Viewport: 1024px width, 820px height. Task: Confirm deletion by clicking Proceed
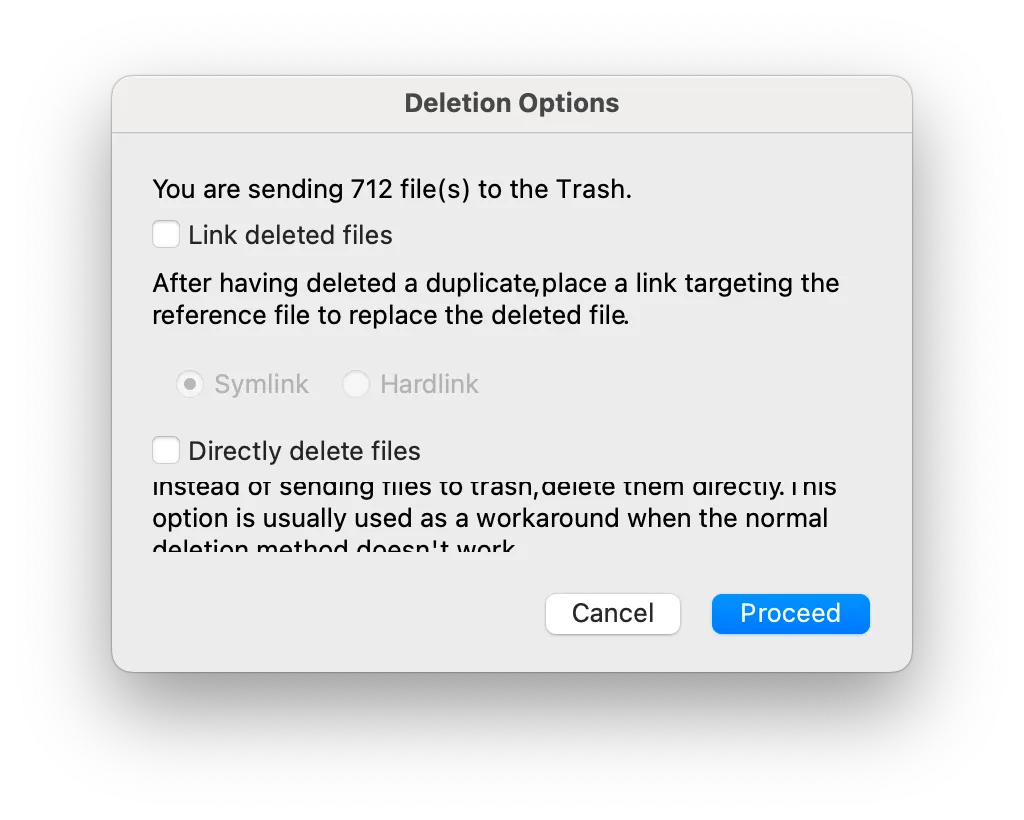click(x=790, y=613)
